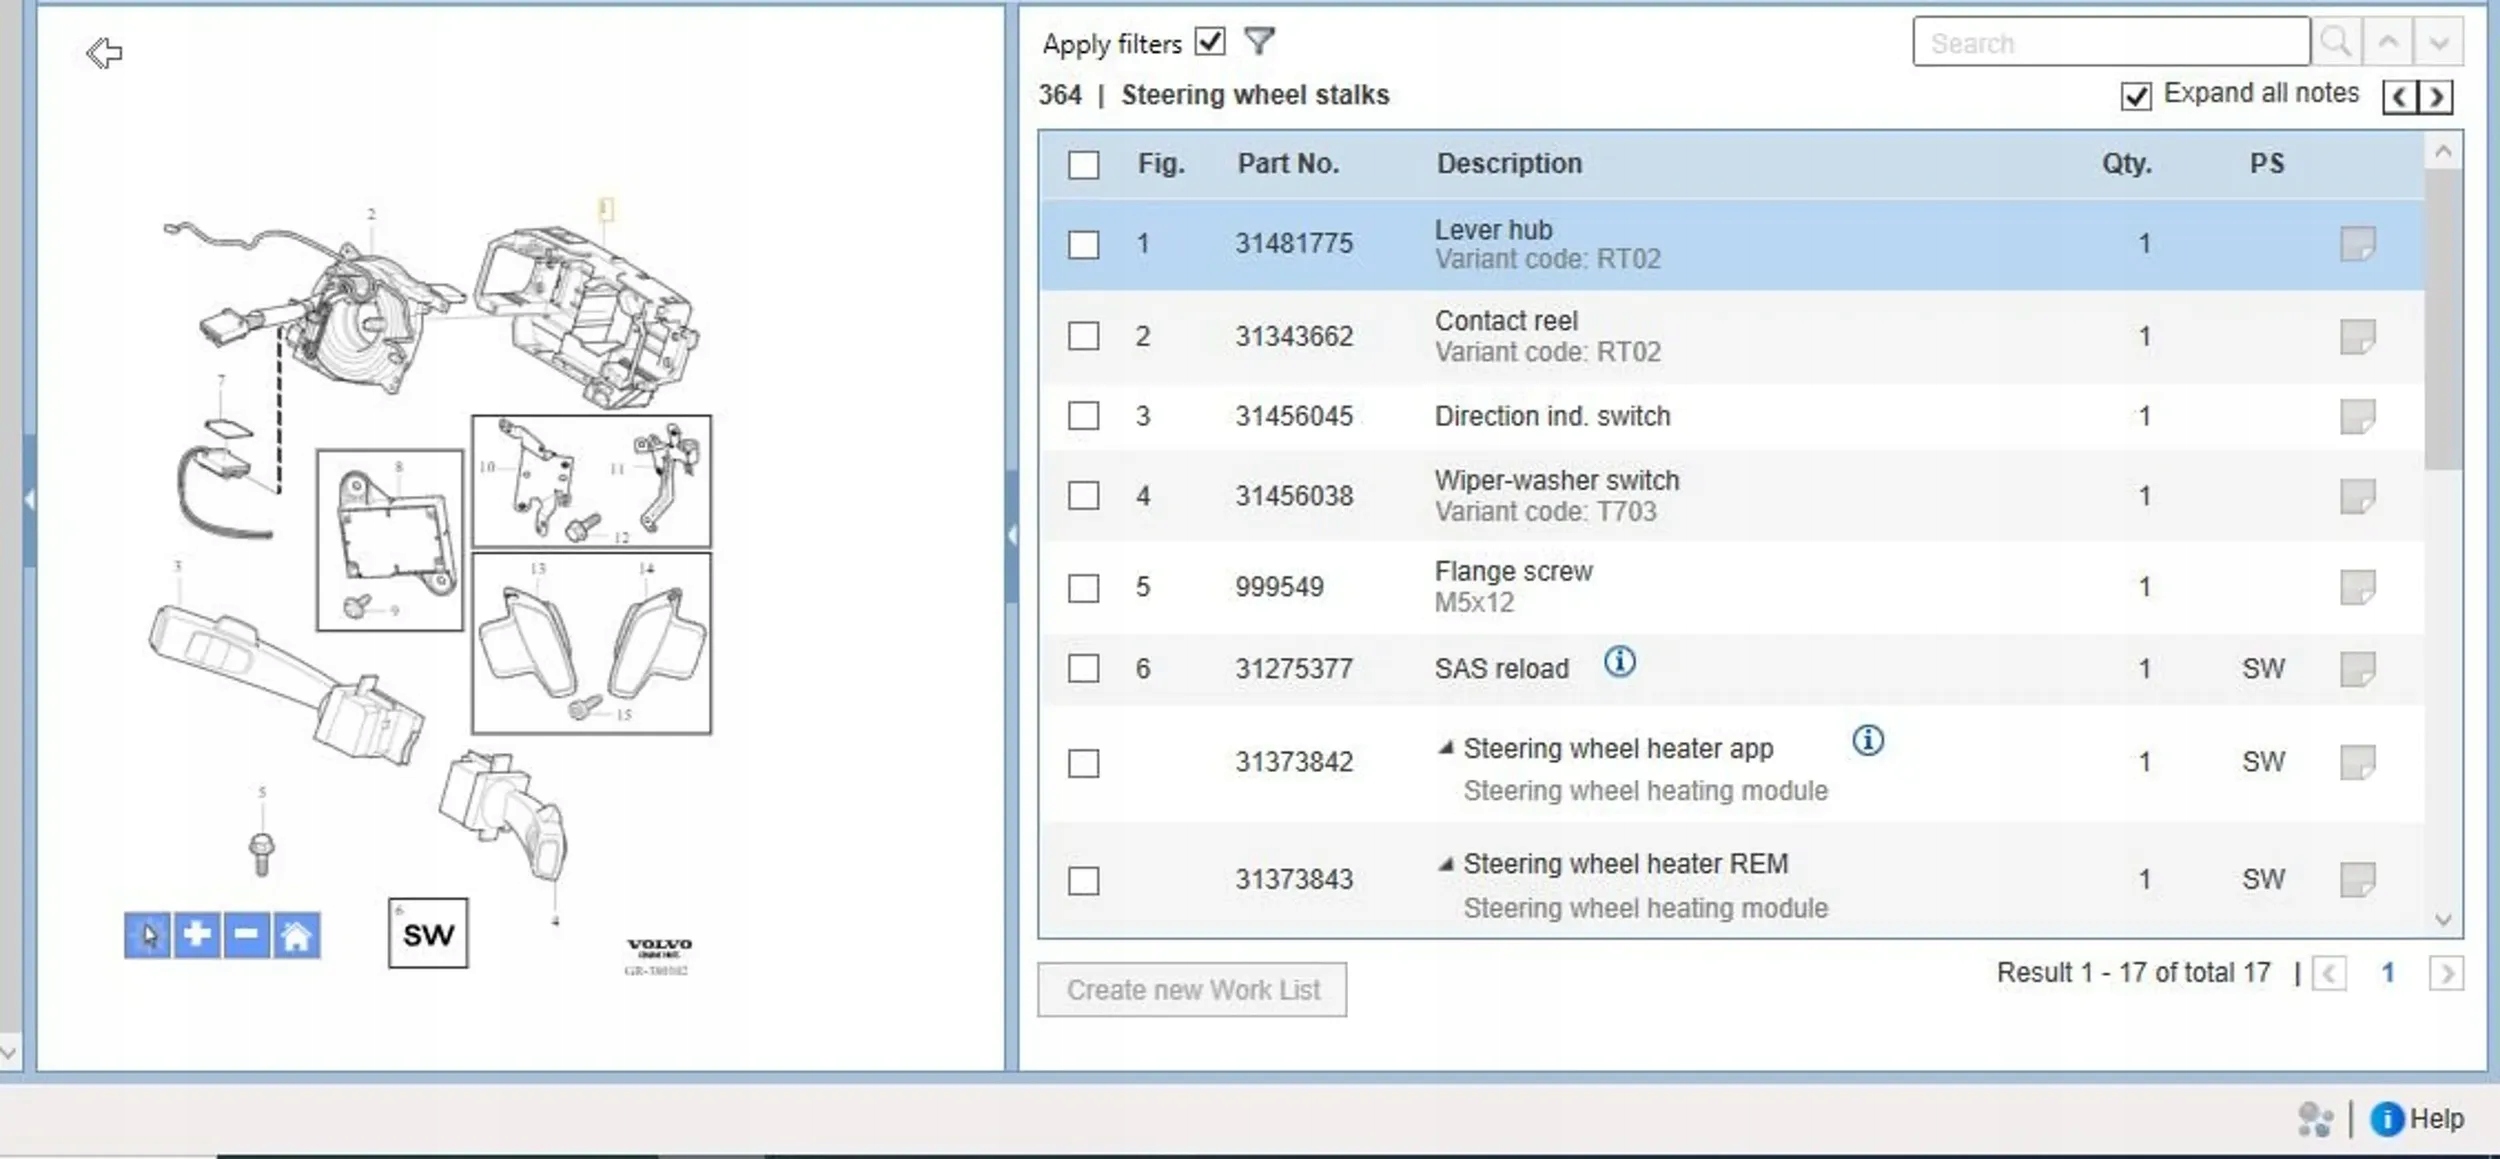This screenshot has width=2500, height=1159.
Task: Toggle Expand all notes checkbox
Action: point(2135,96)
